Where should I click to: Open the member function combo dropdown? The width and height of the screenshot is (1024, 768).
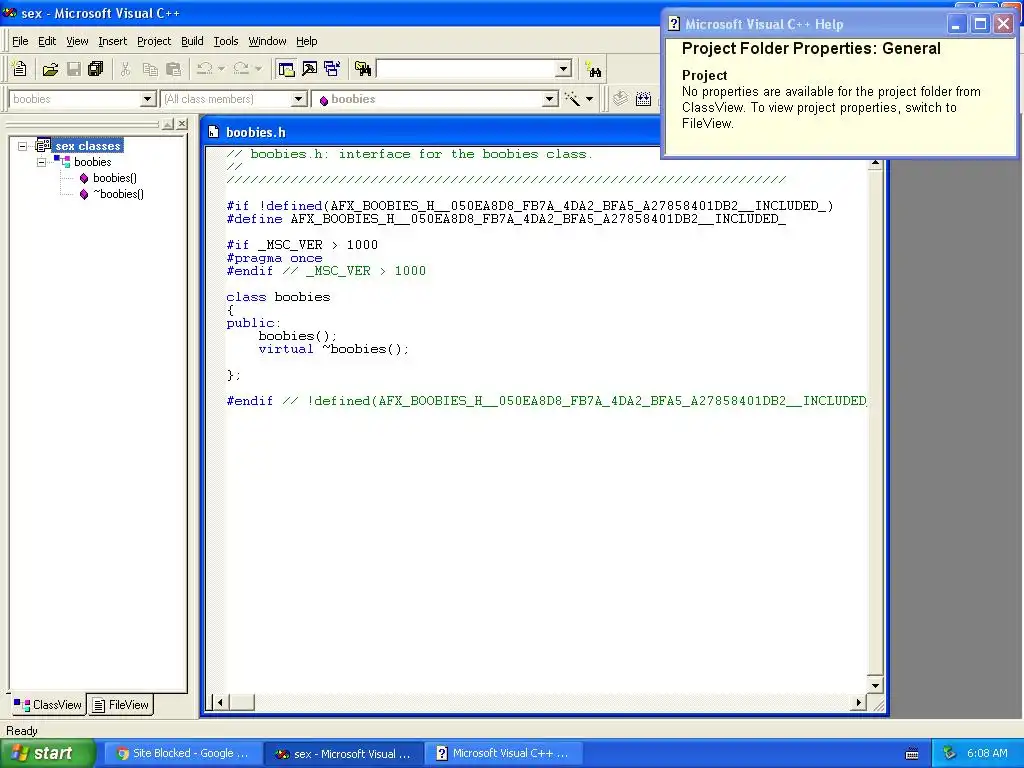(x=551, y=99)
